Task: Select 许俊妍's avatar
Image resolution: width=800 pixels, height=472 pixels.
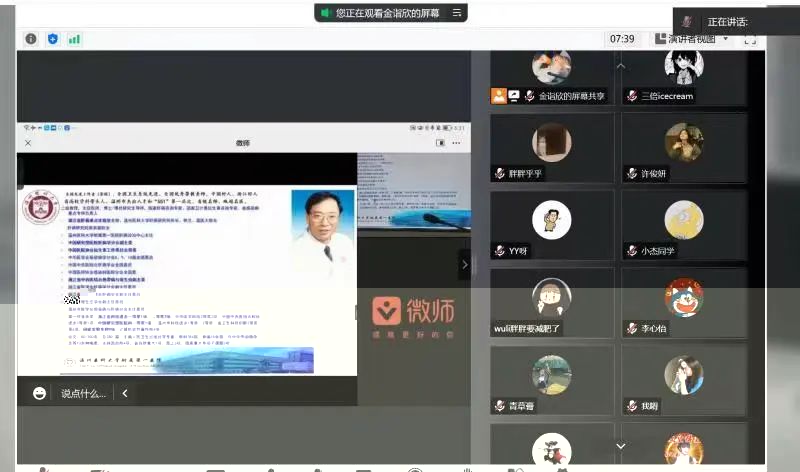Action: pos(684,142)
